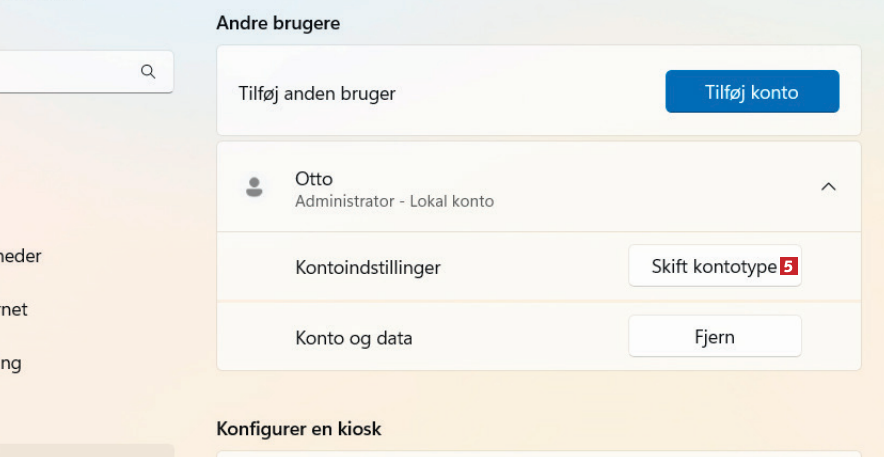Click the Otto account name
This screenshot has width=884, height=457.
pyautogui.click(x=314, y=179)
